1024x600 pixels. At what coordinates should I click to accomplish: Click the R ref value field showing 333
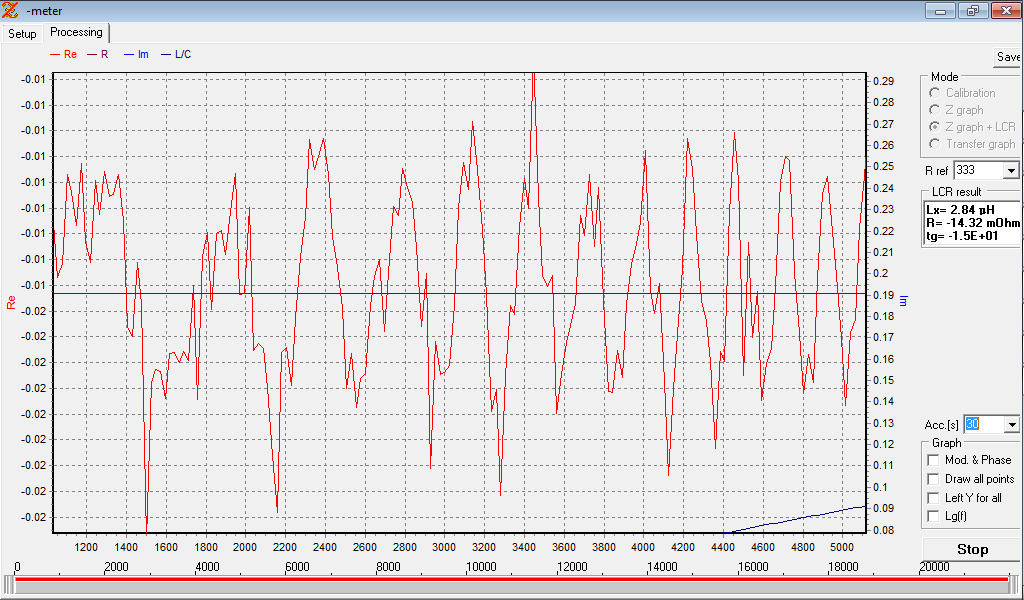click(x=979, y=170)
